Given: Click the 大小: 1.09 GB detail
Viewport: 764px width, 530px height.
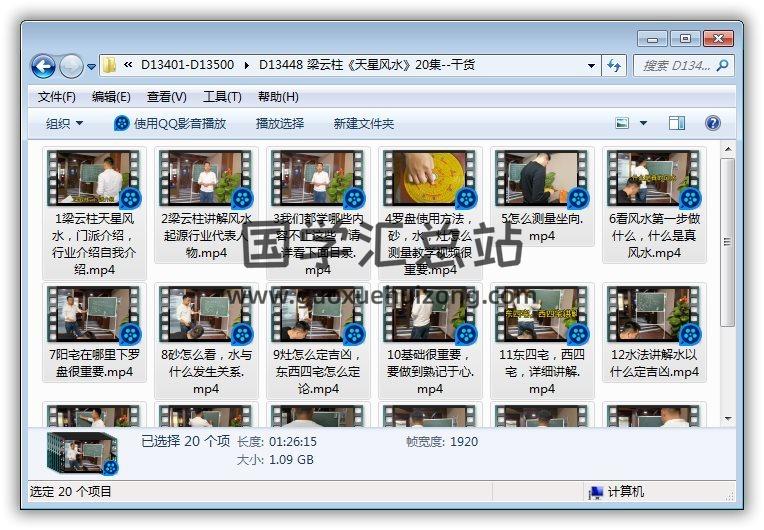Looking at the screenshot, I should coord(275,460).
